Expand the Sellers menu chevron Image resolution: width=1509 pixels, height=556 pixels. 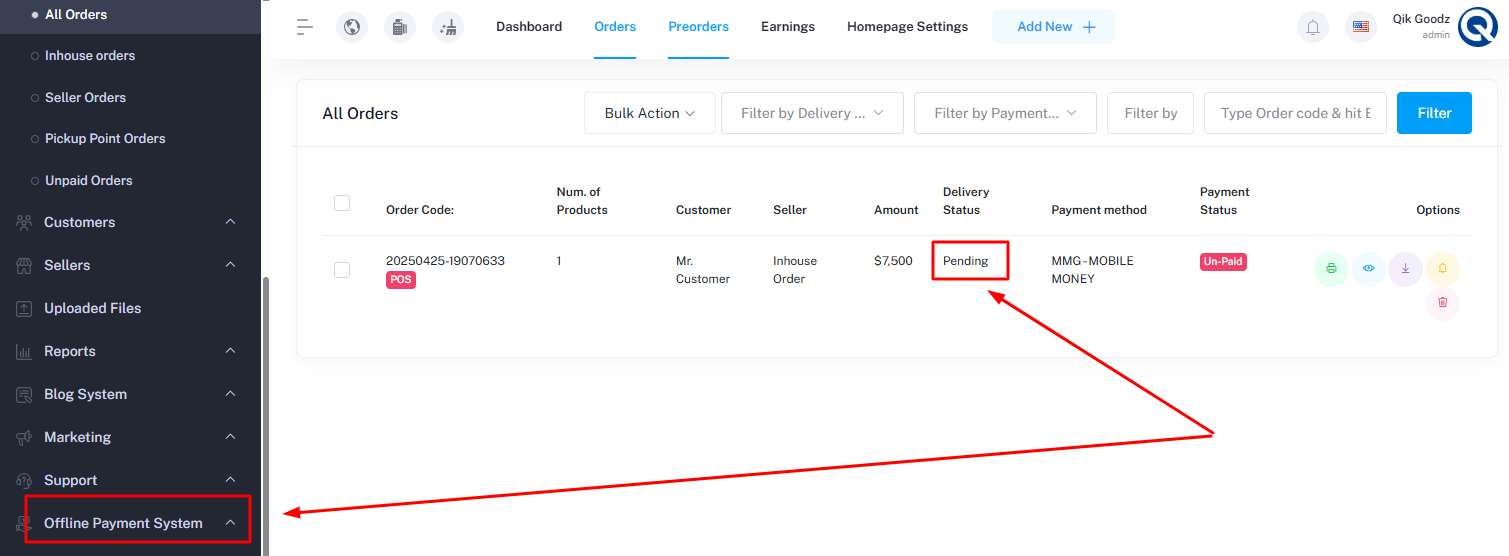click(x=230, y=265)
